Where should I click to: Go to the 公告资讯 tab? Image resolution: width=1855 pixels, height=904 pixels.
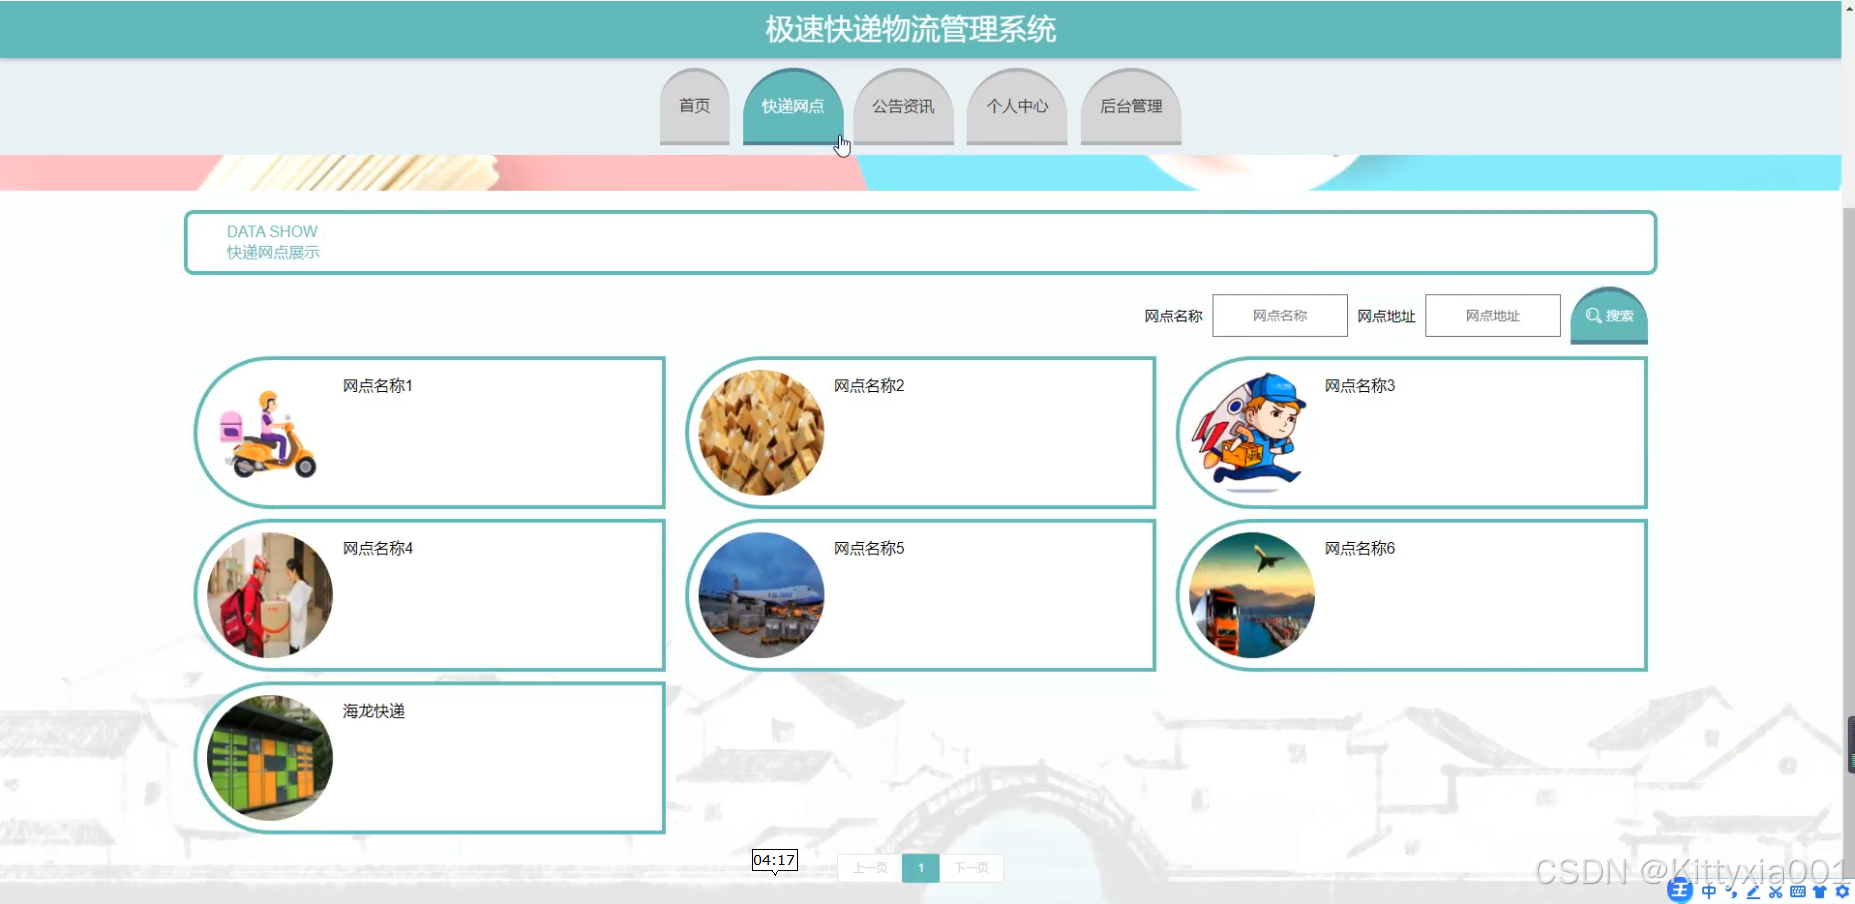(903, 106)
